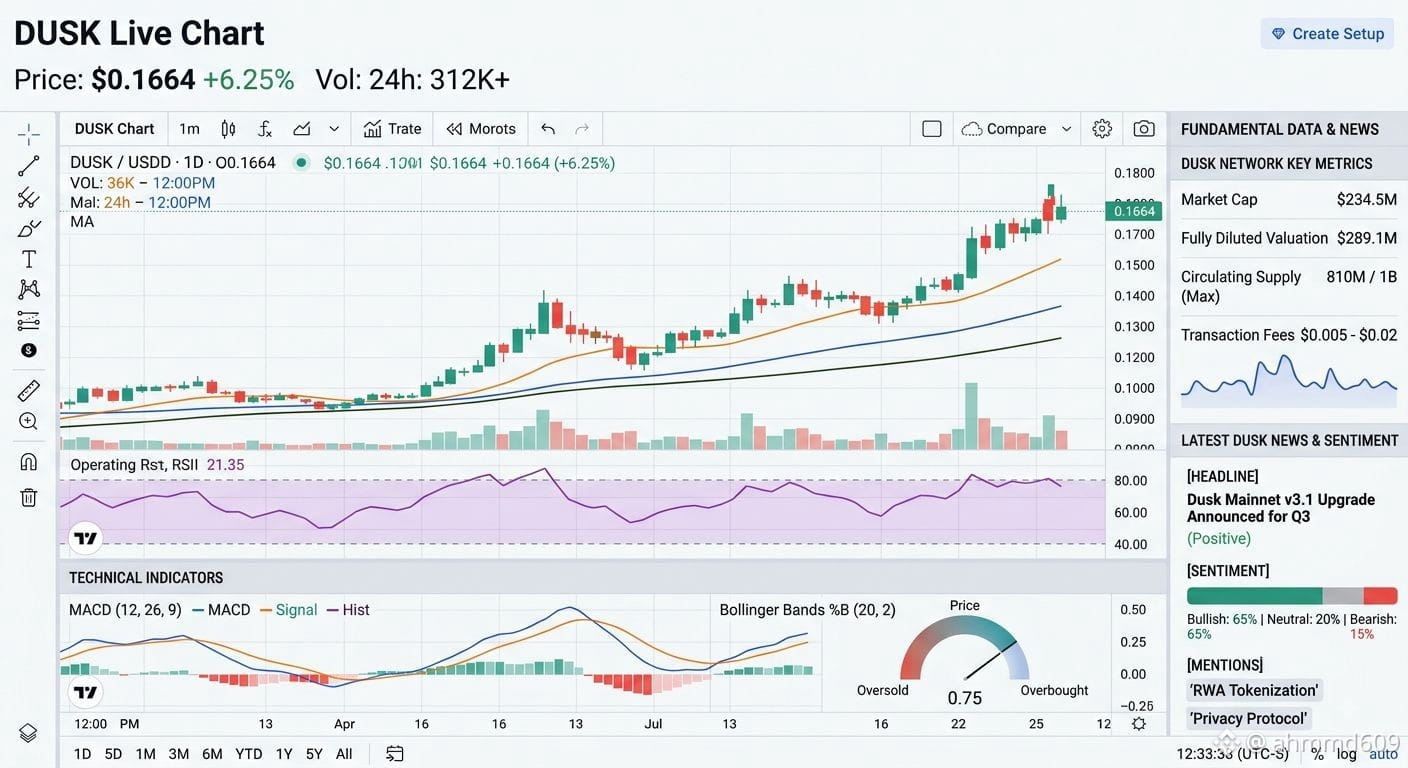Click the Fully Diluted Valuation $289.1M value

(1366, 238)
